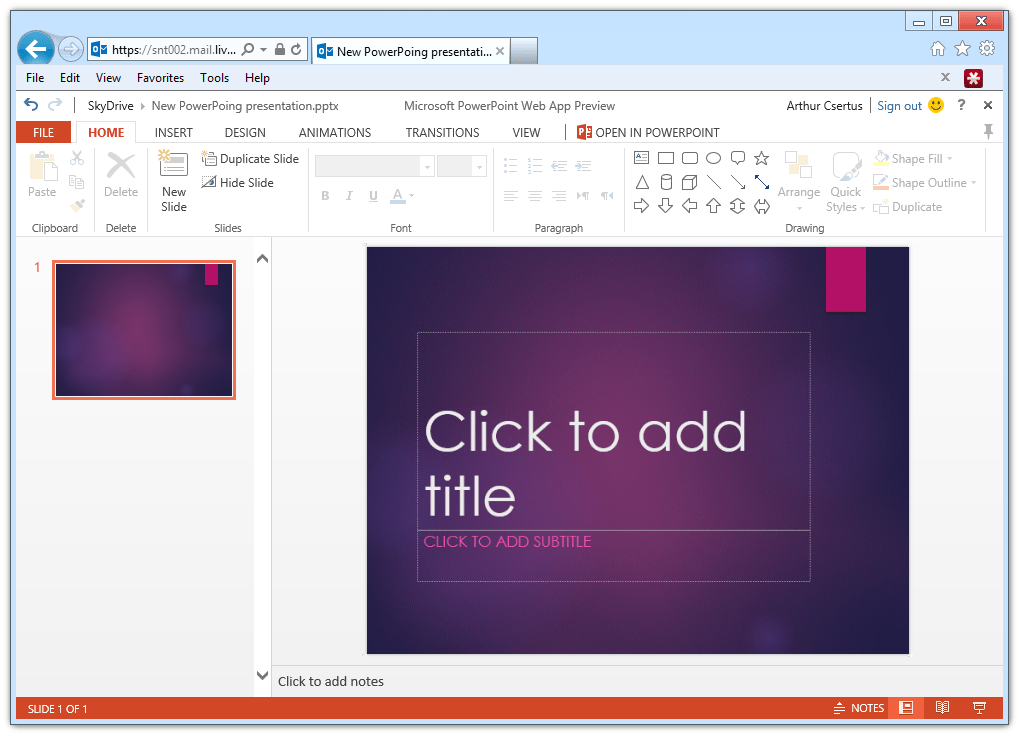This screenshot has width=1019, height=736.
Task: Click the Copy icon in Clipboard group
Action: (x=77, y=182)
